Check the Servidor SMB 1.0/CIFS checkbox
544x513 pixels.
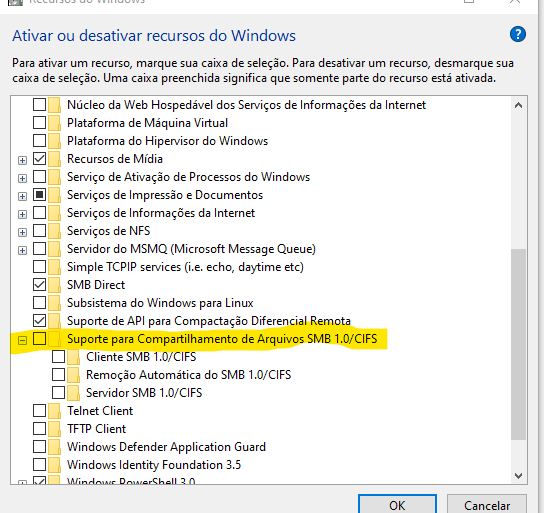tap(58, 392)
